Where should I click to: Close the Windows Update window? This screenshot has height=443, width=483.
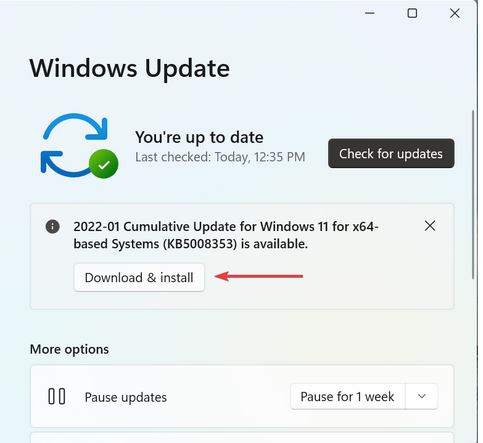(x=455, y=13)
